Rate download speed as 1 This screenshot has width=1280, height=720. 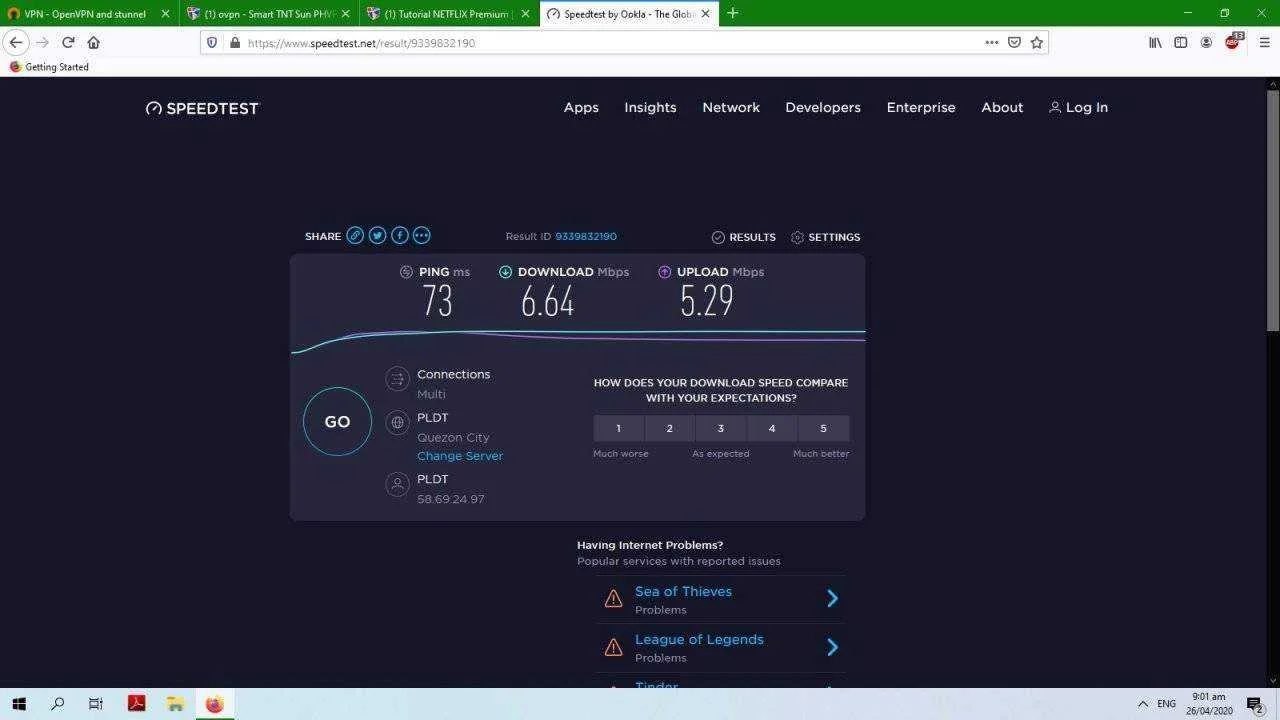(618, 428)
